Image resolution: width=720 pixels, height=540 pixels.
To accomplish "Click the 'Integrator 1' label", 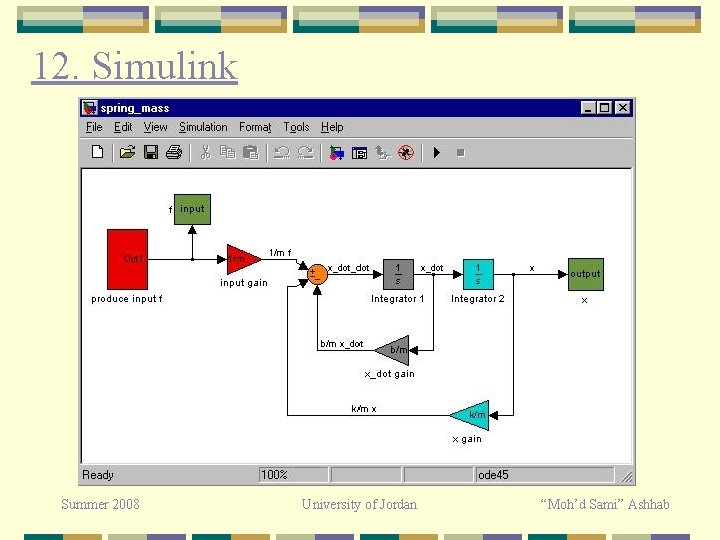I will tap(398, 299).
